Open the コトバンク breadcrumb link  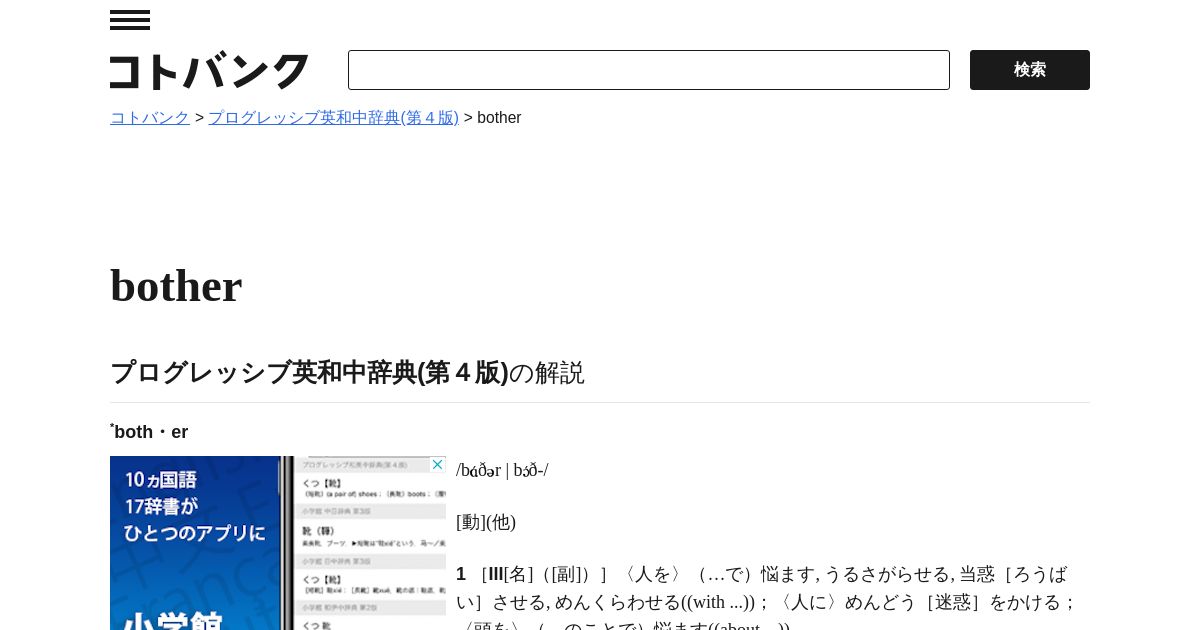[150, 118]
